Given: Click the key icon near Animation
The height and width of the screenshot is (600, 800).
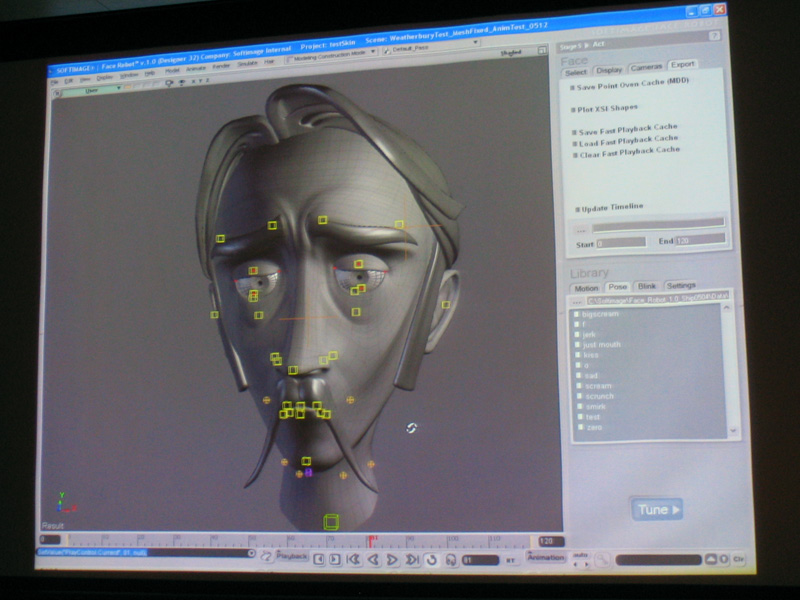Looking at the screenshot, I should point(603,560).
